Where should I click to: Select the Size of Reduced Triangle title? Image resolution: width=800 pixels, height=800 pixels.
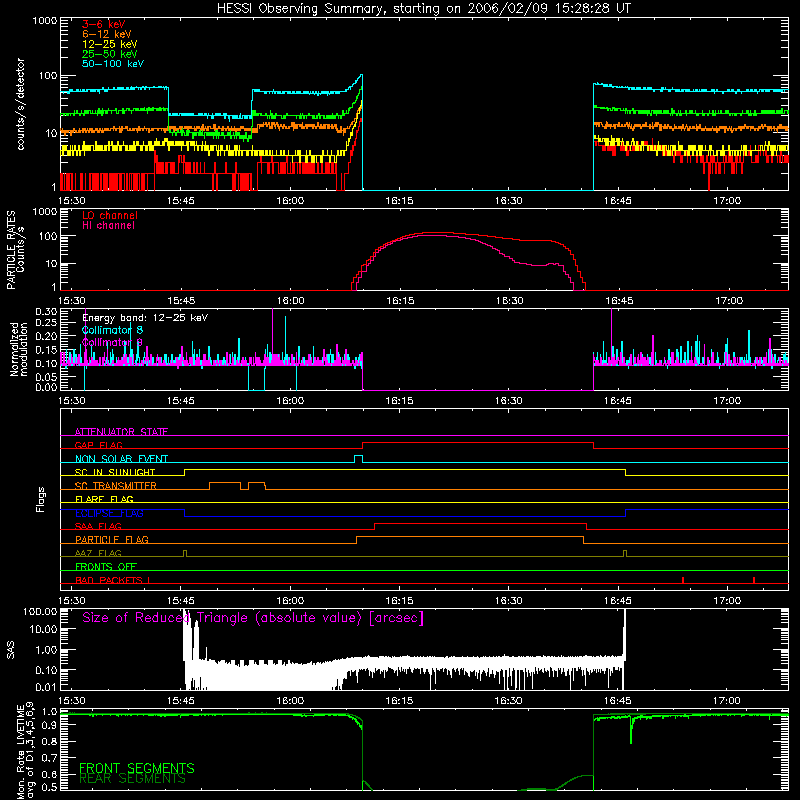click(x=253, y=618)
